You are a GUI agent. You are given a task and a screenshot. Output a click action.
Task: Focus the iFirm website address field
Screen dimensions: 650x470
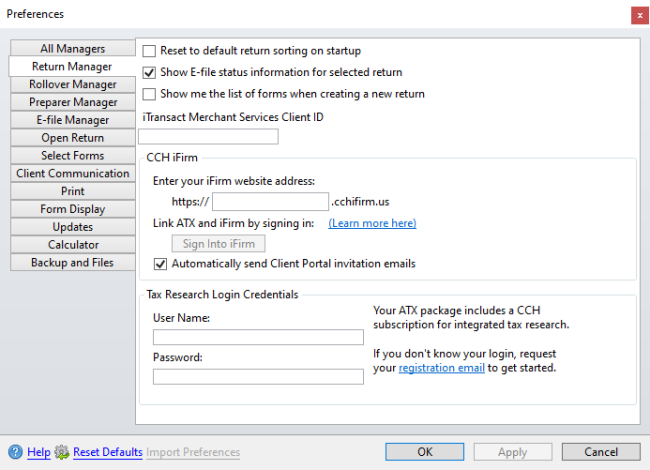(270, 201)
